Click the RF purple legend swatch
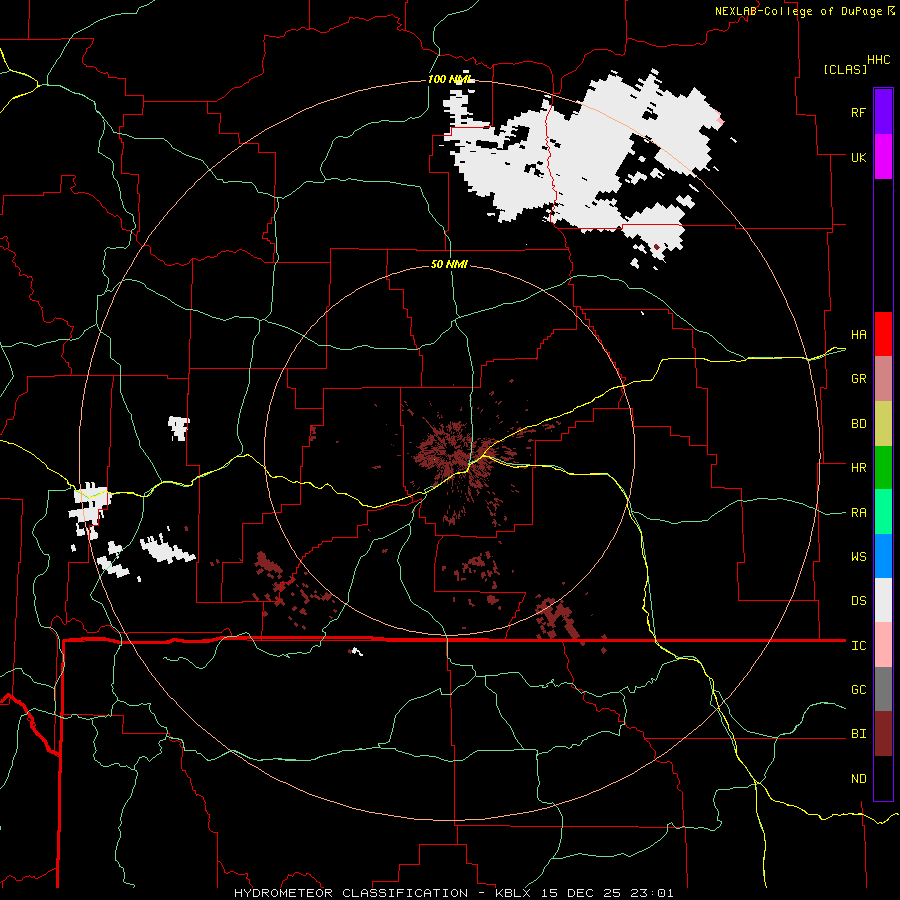Image resolution: width=900 pixels, height=900 pixels. coord(883,112)
